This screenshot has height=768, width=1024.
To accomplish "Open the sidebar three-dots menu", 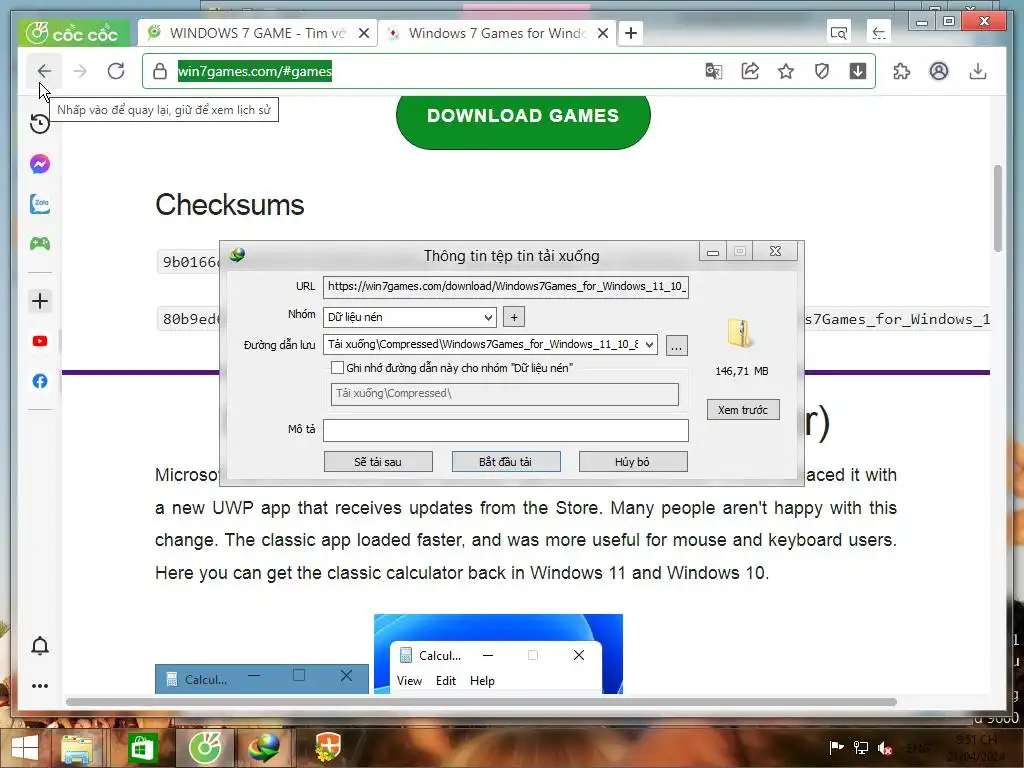I will [40, 686].
